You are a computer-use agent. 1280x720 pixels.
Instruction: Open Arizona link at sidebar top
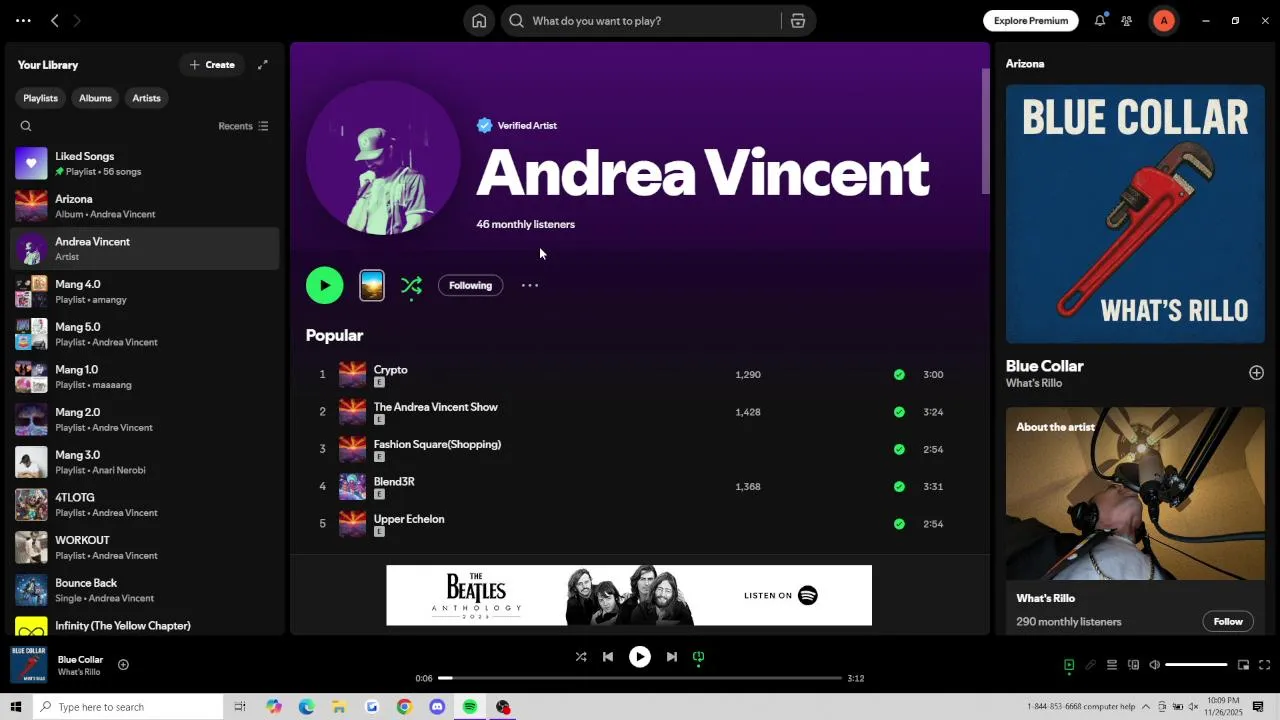click(x=1025, y=64)
